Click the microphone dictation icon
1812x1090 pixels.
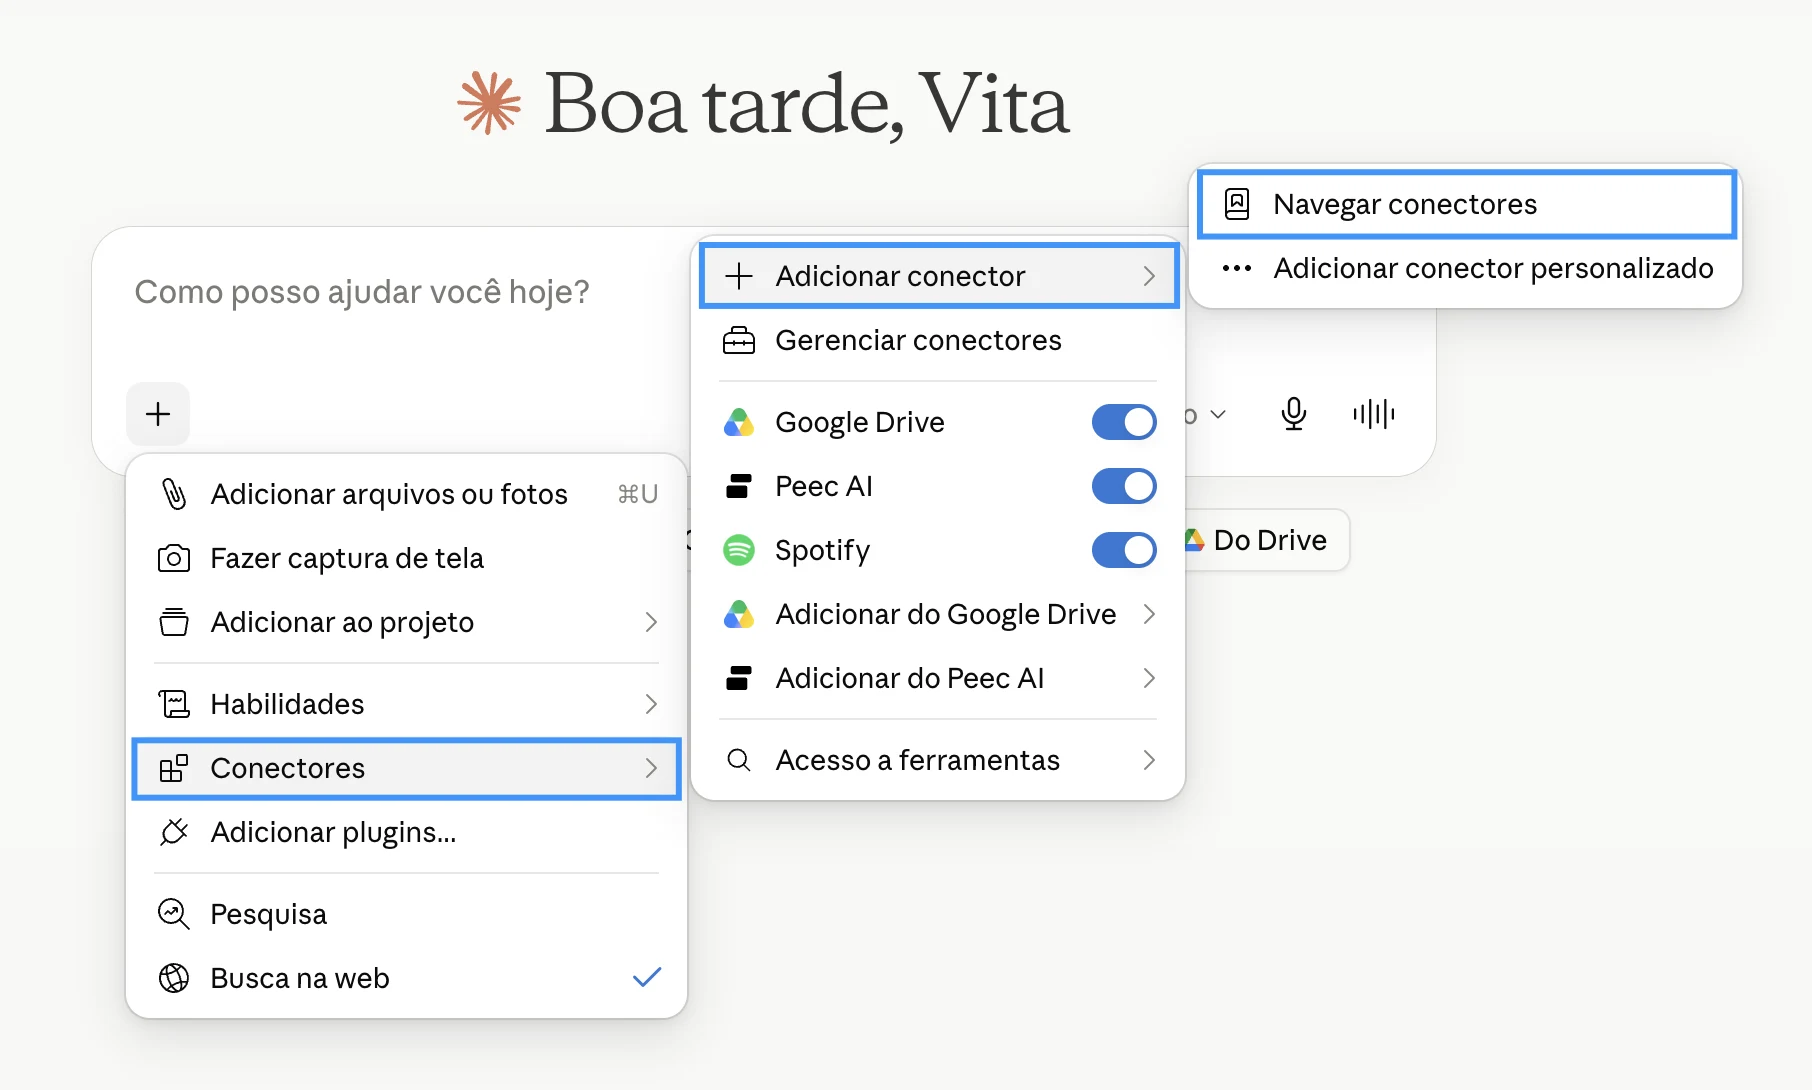1293,414
